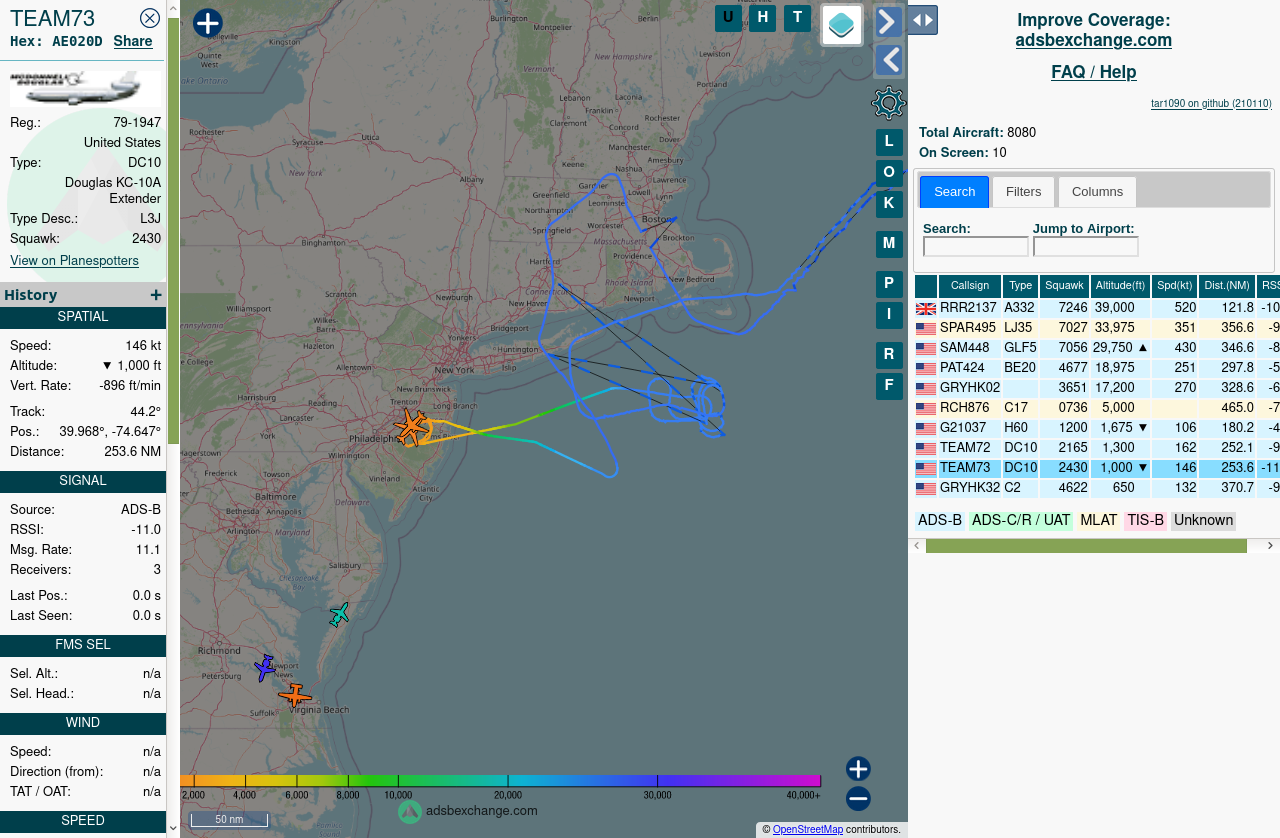Open tar1090 on github link
Image resolution: width=1280 pixels, height=838 pixels.
(x=1211, y=104)
